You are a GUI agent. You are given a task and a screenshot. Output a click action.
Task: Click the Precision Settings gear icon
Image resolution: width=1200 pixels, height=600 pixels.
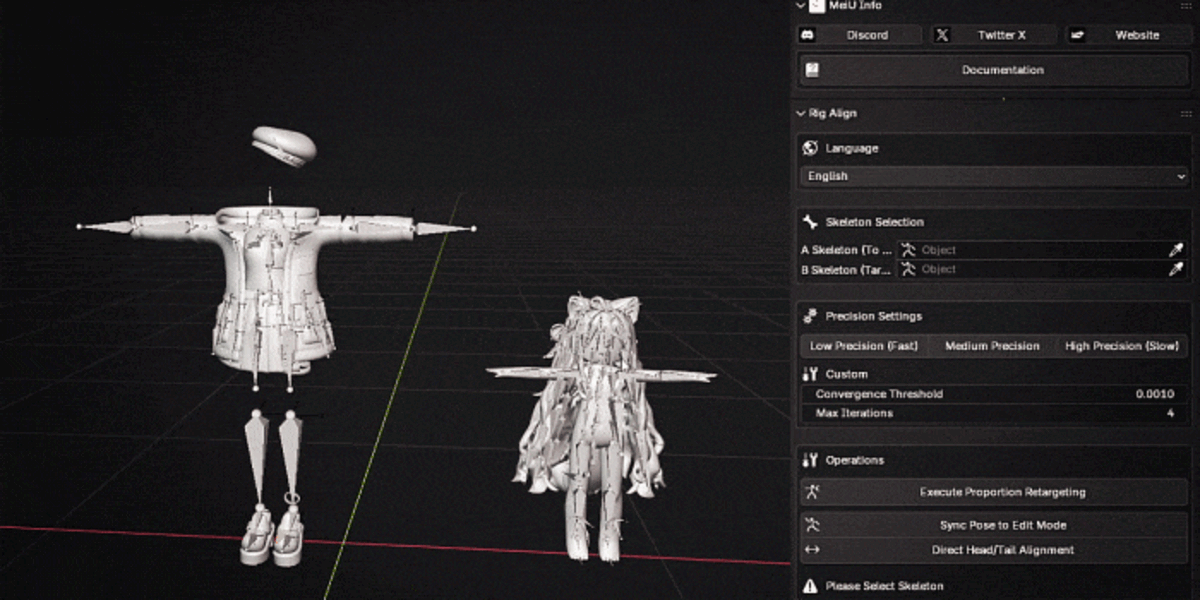tap(810, 316)
